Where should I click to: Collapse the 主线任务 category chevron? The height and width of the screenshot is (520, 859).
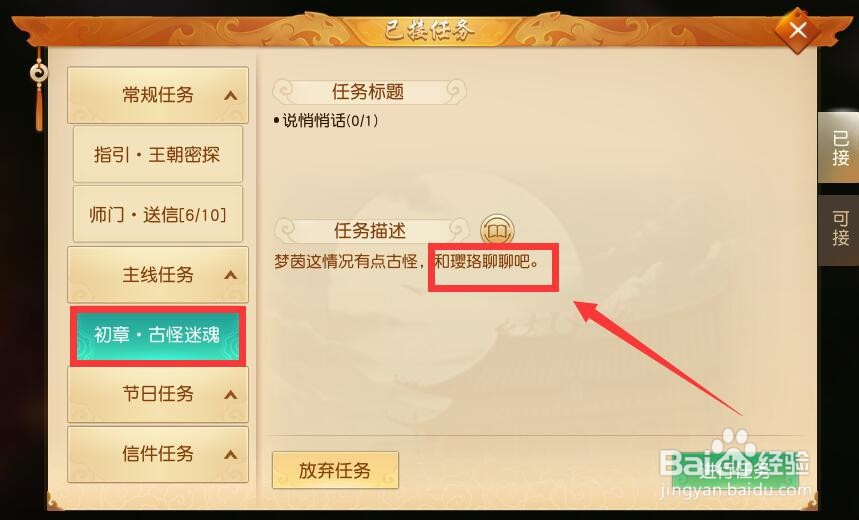(231, 275)
